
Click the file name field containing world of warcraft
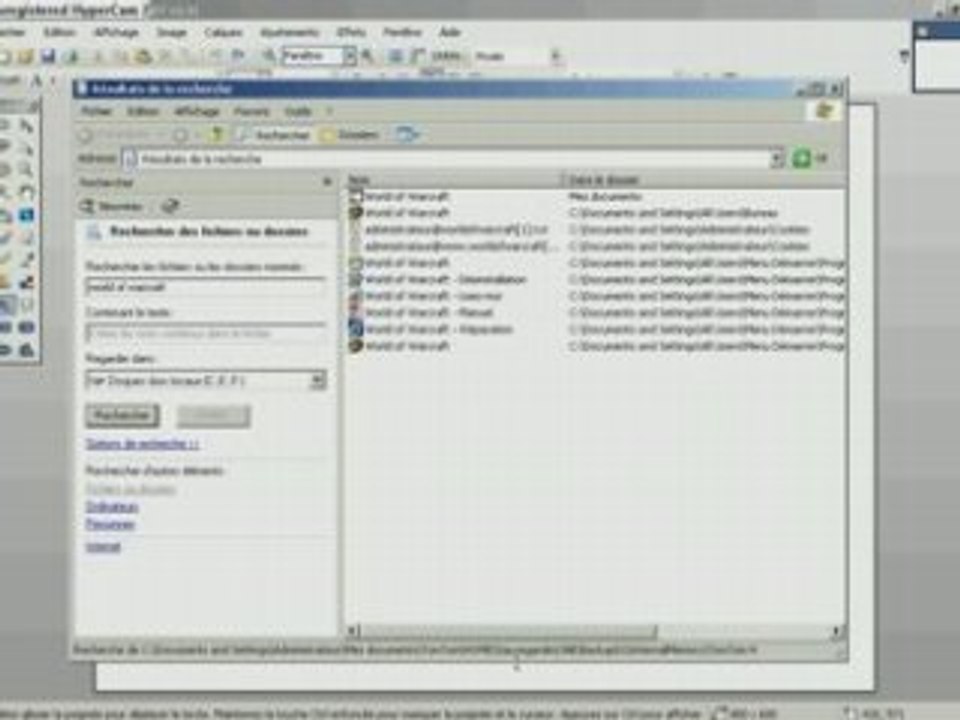(206, 287)
